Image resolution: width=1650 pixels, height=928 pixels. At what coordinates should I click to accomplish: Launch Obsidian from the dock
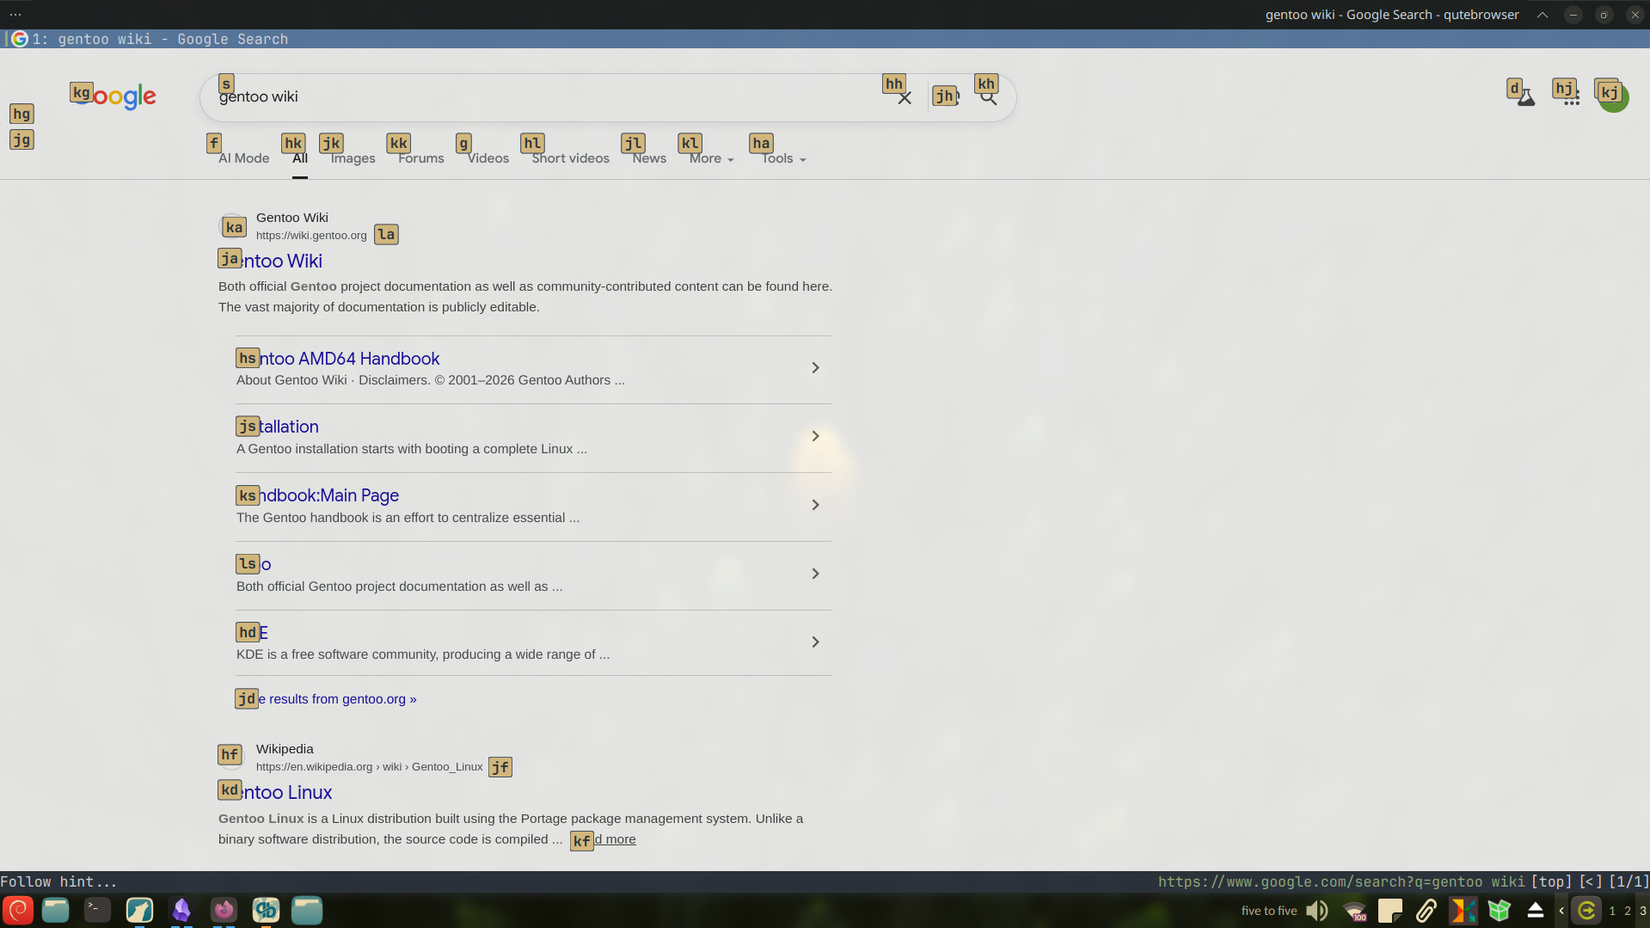tap(182, 910)
